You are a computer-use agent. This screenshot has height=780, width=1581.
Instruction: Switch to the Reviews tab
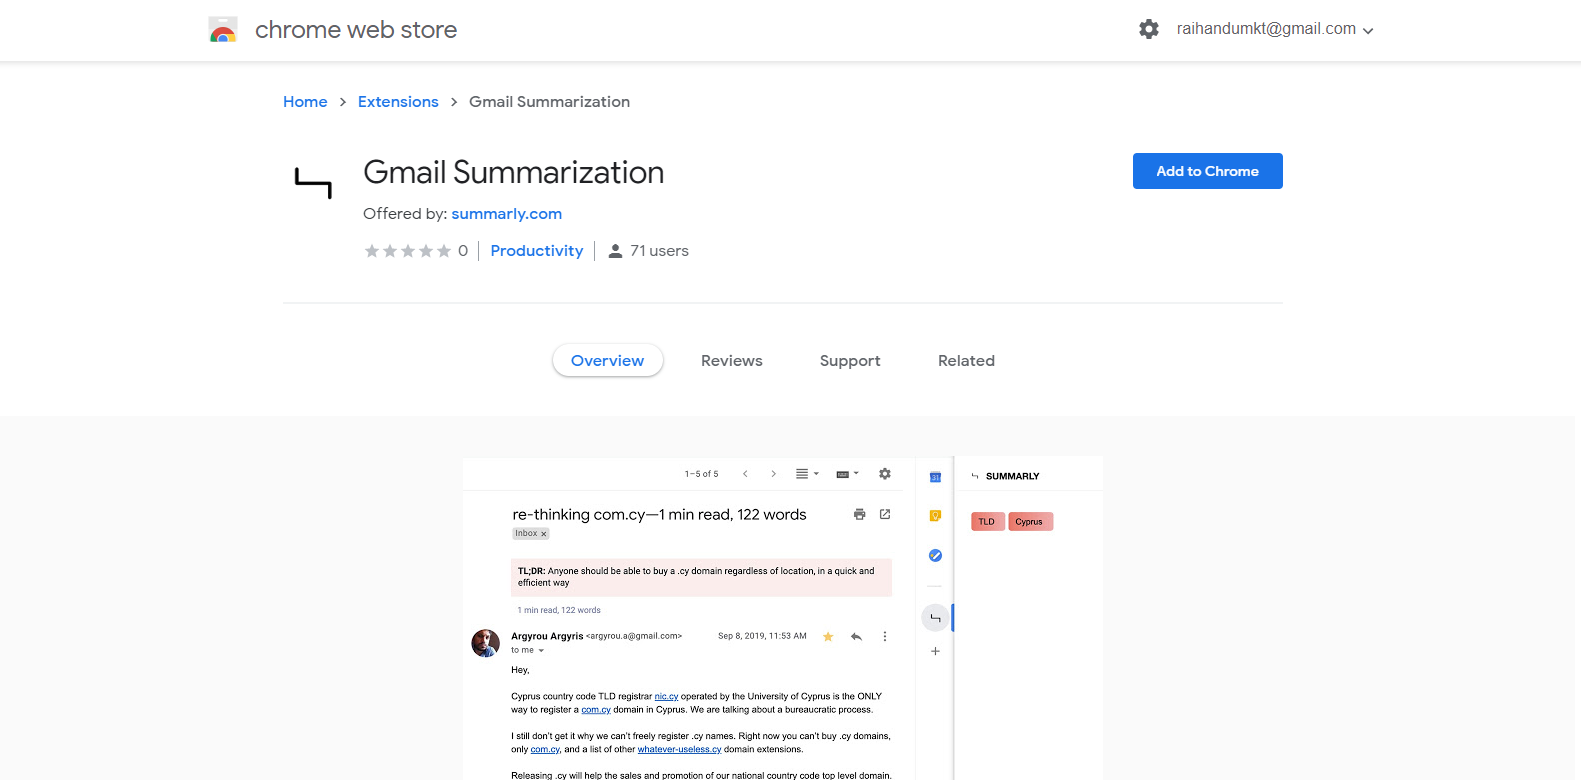click(x=731, y=361)
